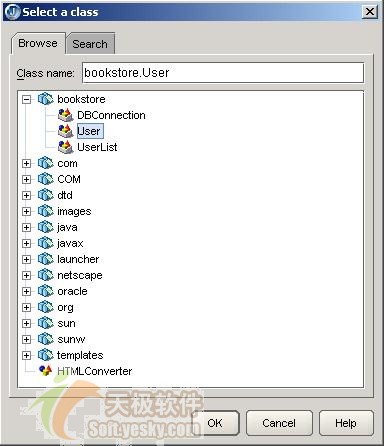Confirm selection with OK button
384x446 pixels.
tap(215, 423)
